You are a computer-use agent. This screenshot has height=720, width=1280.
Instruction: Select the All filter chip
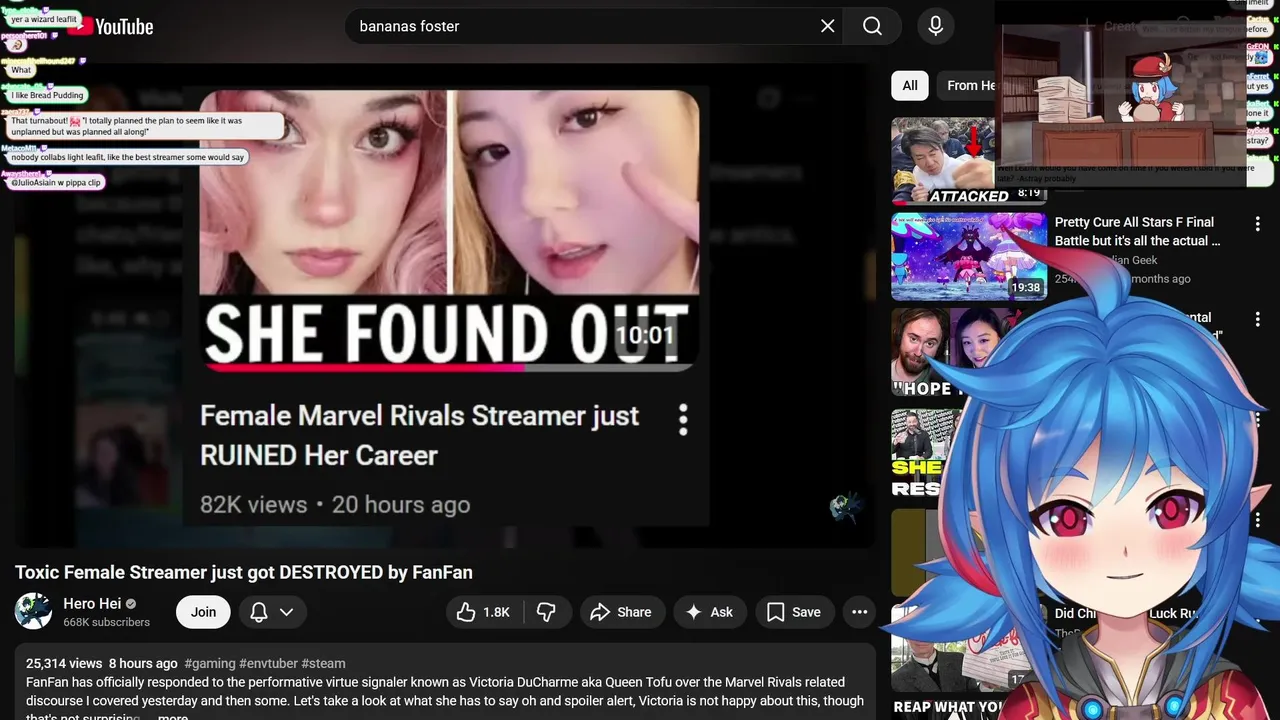click(x=910, y=86)
